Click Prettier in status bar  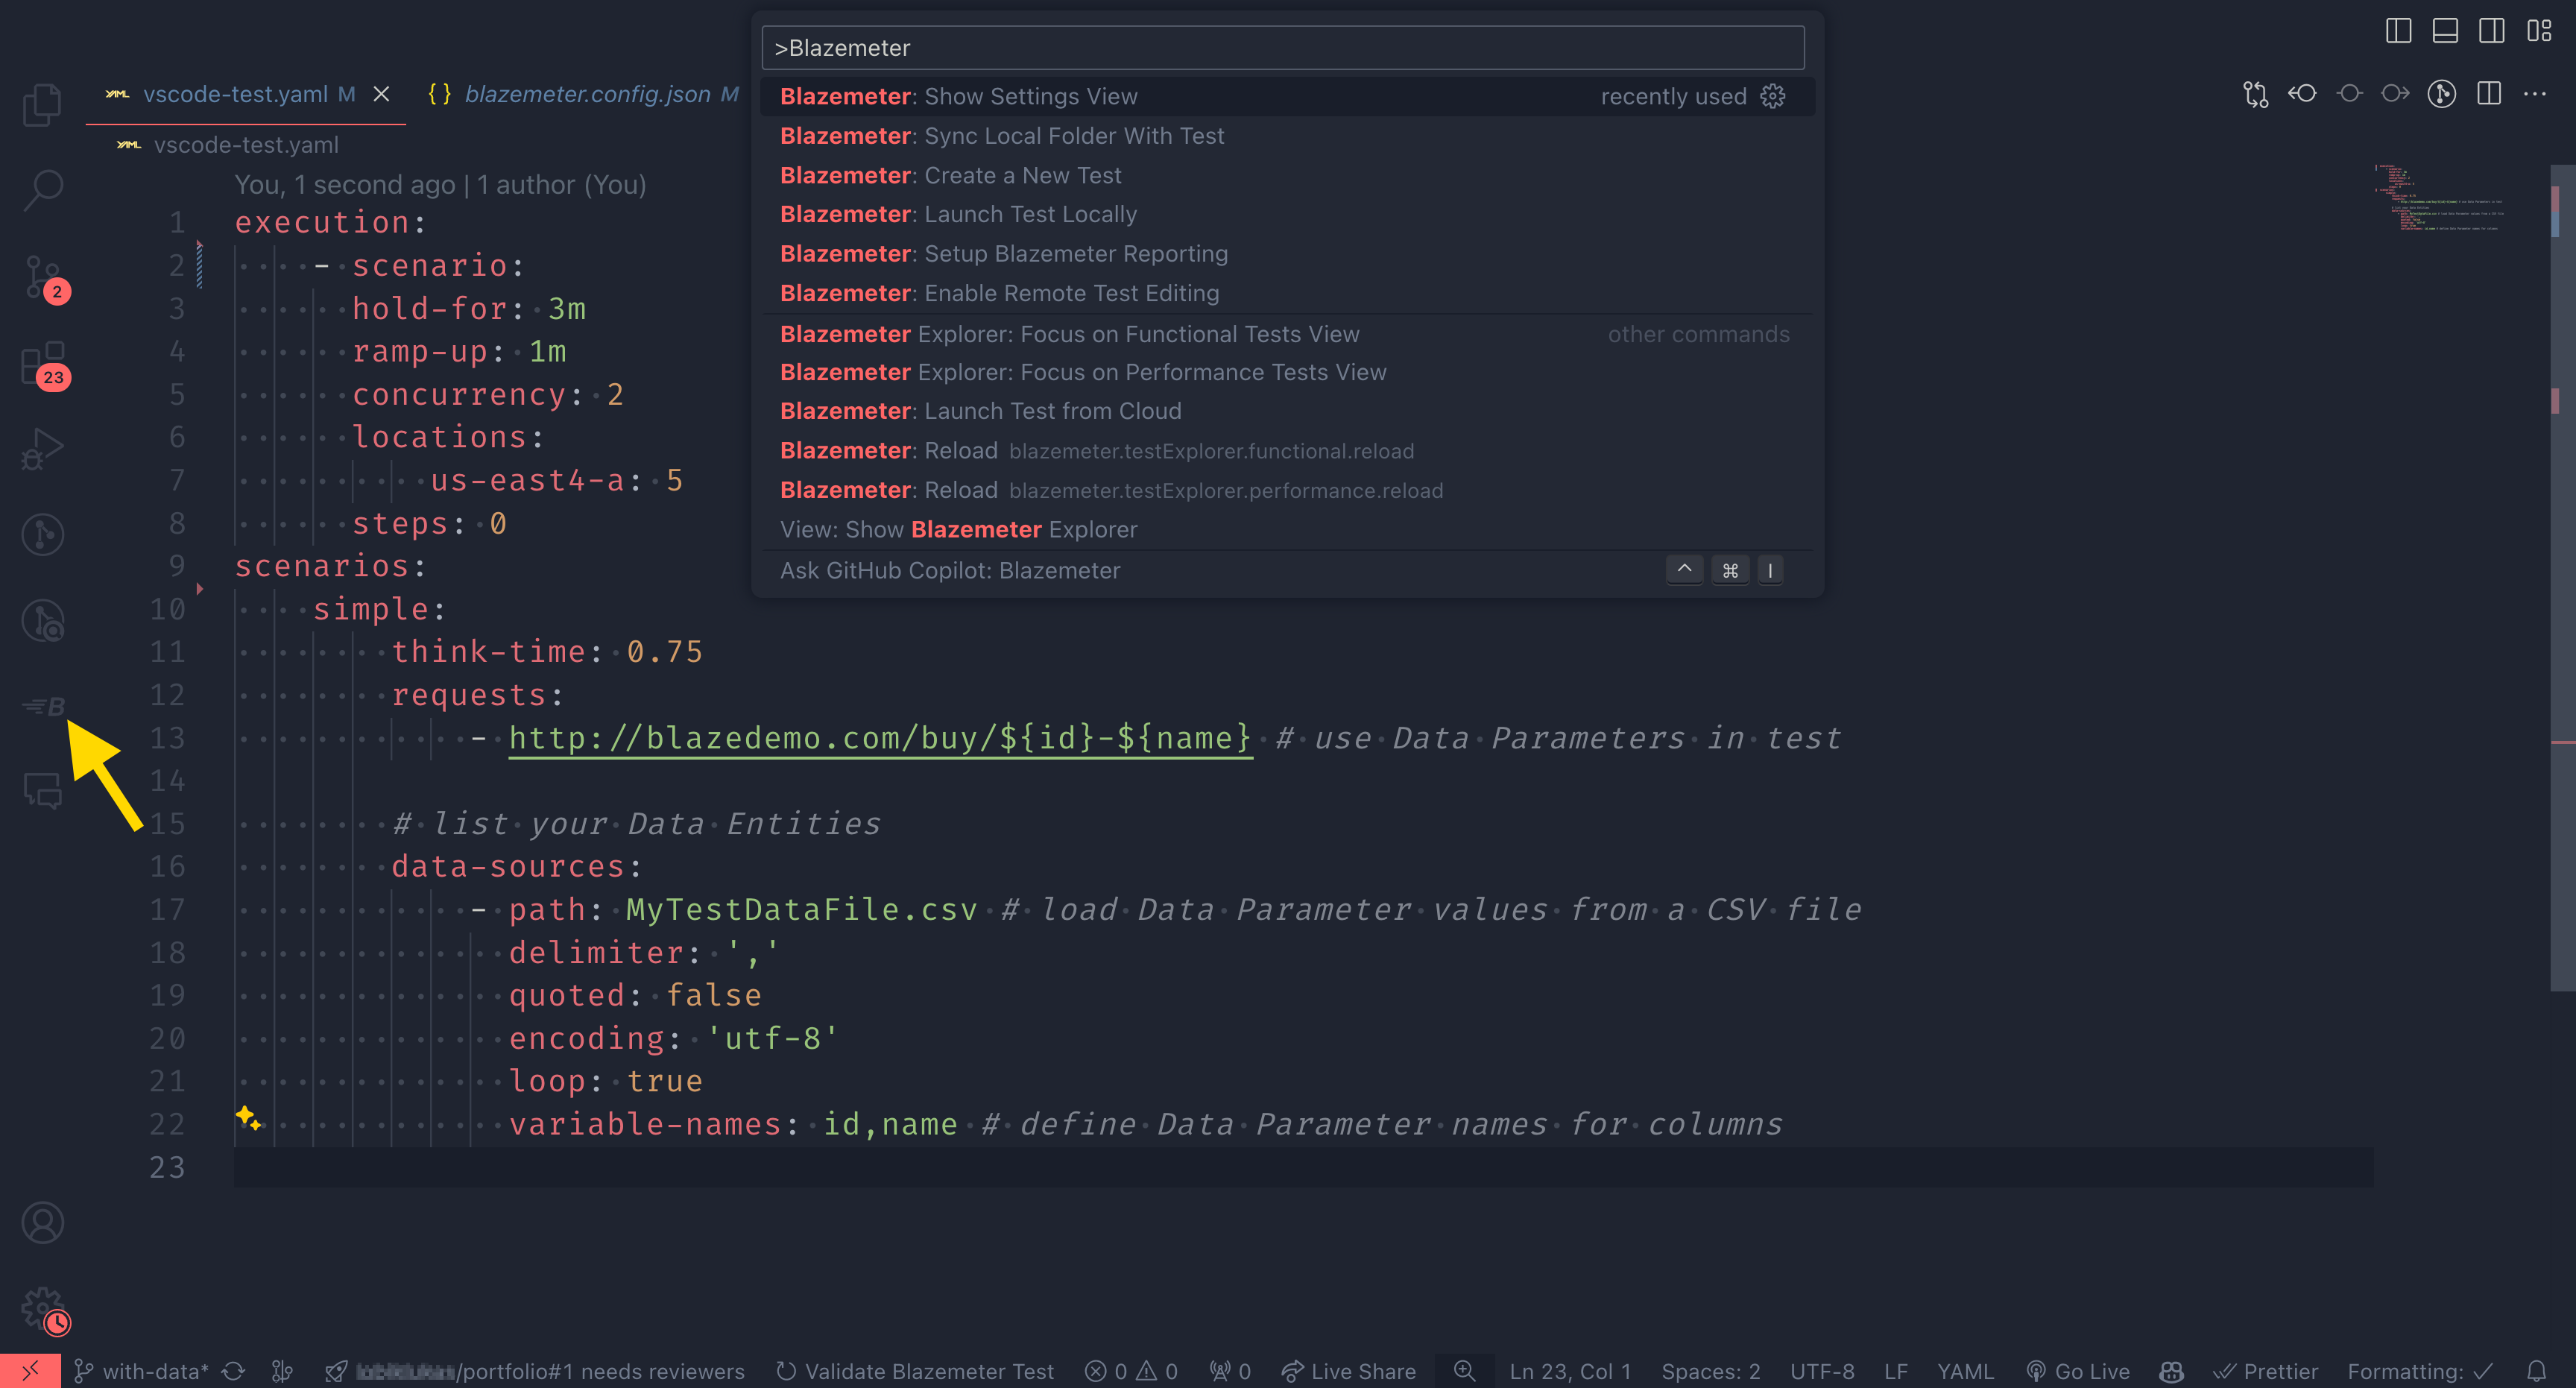[2265, 1371]
